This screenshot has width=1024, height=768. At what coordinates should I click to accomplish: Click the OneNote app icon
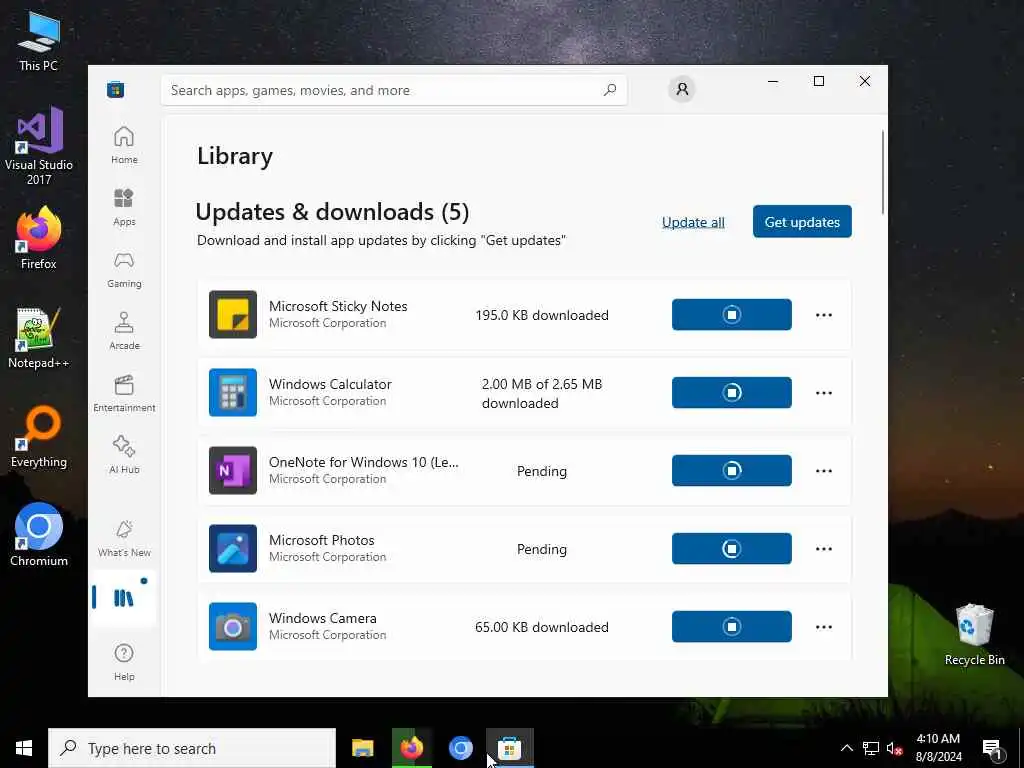click(x=232, y=471)
